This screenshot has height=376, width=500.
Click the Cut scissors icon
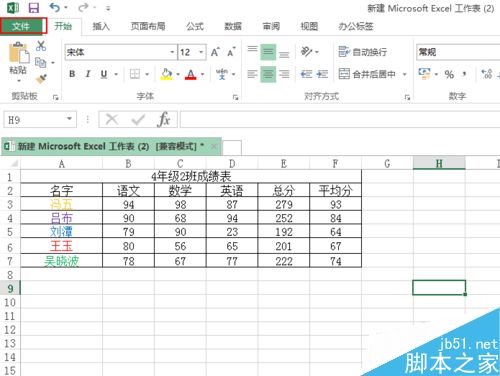(41, 46)
